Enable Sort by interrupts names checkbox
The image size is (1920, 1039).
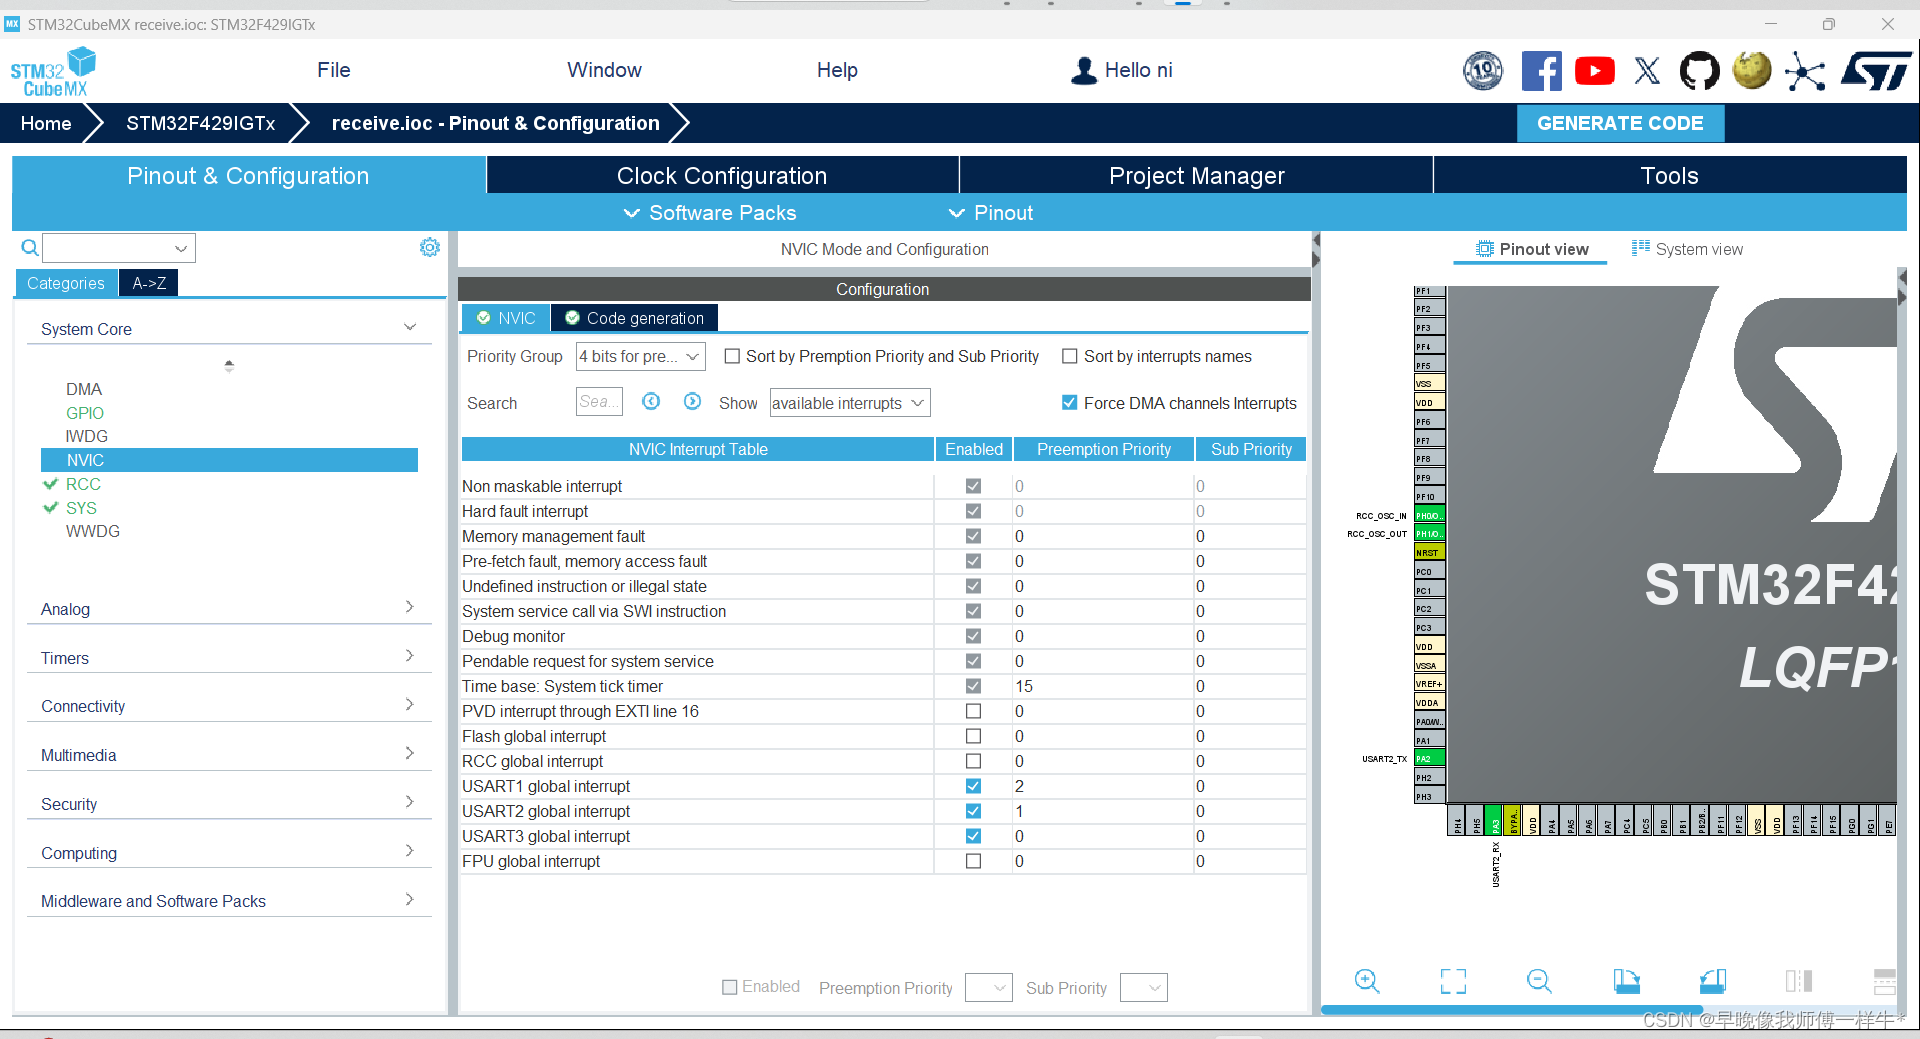[1070, 356]
